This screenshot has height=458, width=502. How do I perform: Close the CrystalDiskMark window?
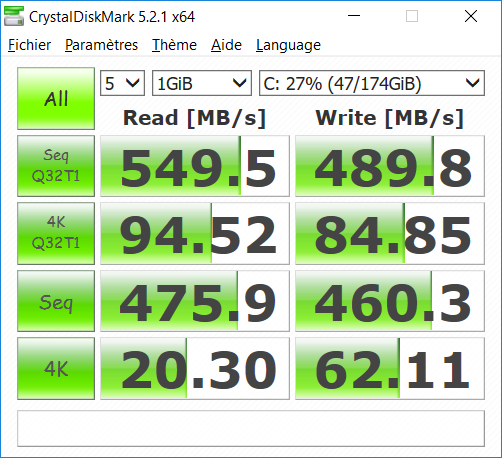(x=471, y=16)
